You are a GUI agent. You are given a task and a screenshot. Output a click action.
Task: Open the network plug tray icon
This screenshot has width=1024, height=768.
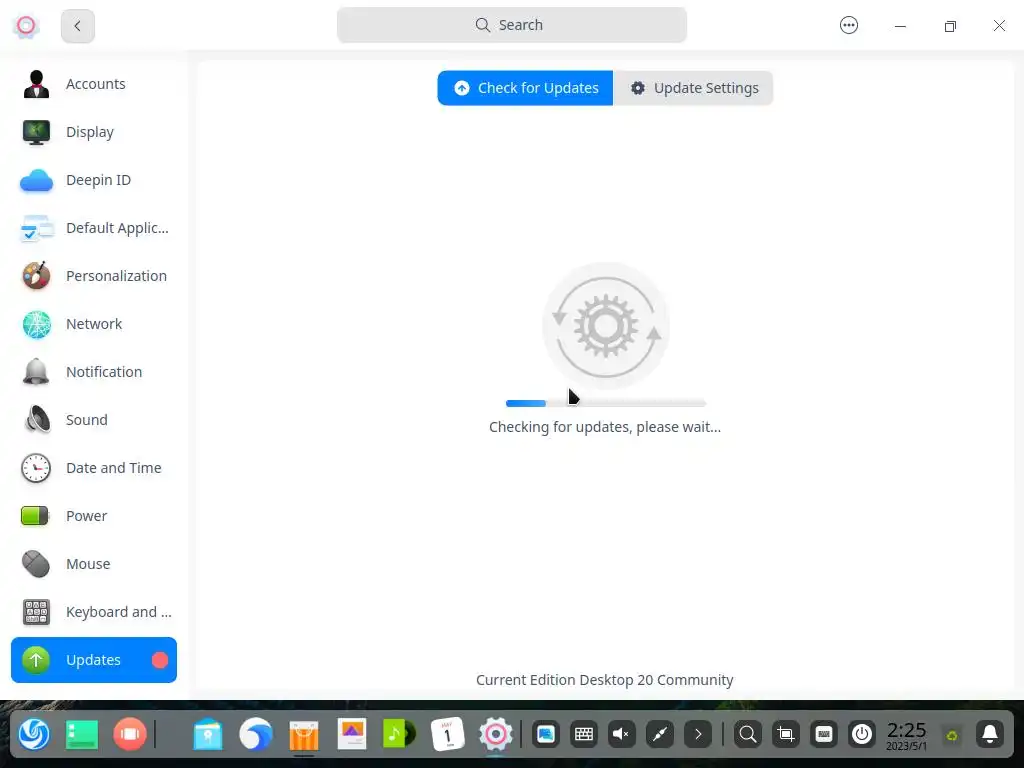660,735
